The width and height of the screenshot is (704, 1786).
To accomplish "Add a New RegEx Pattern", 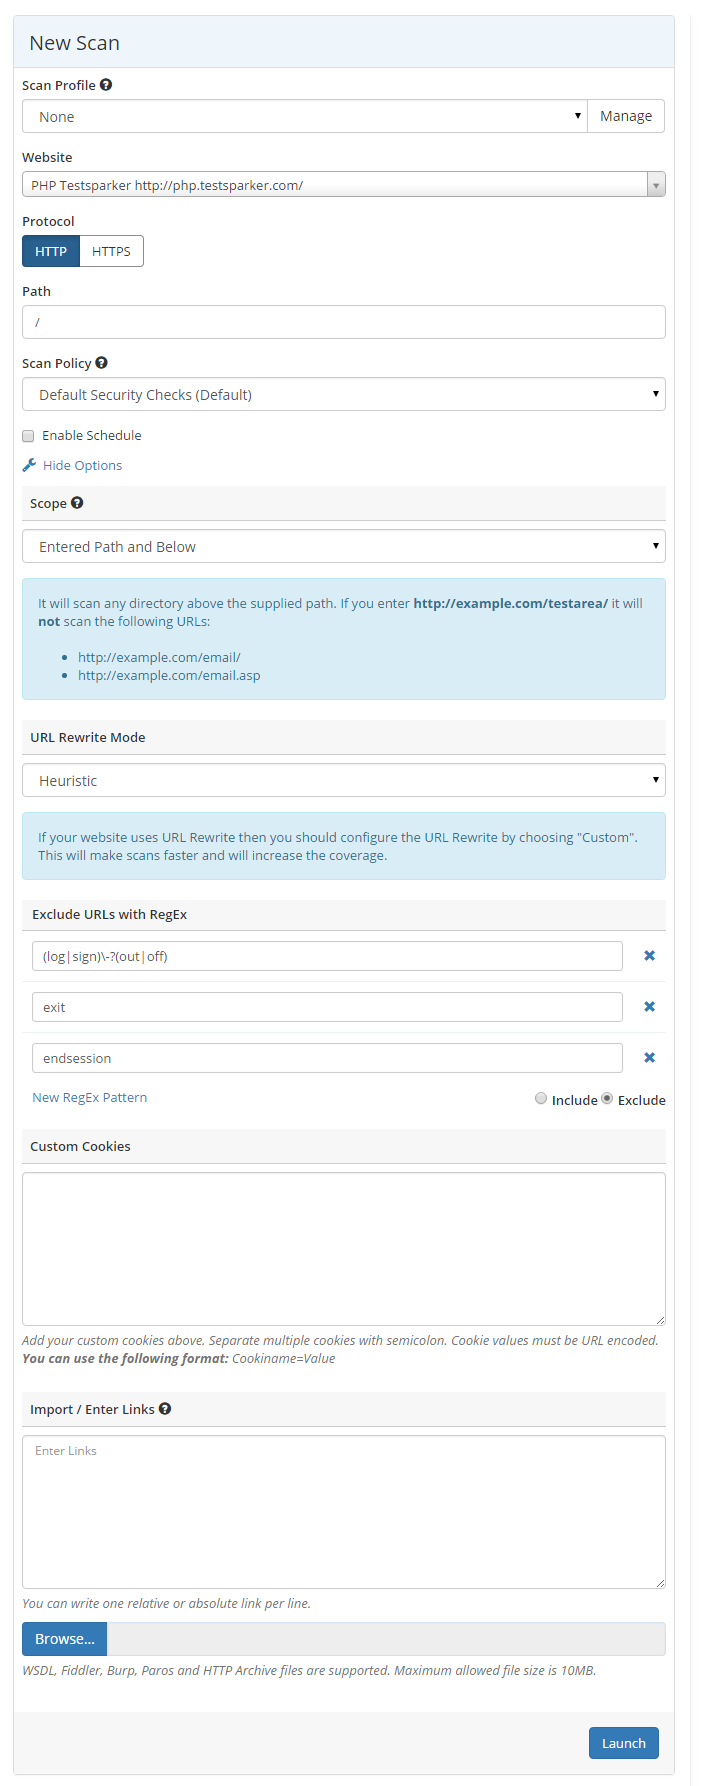I will coord(89,1097).
